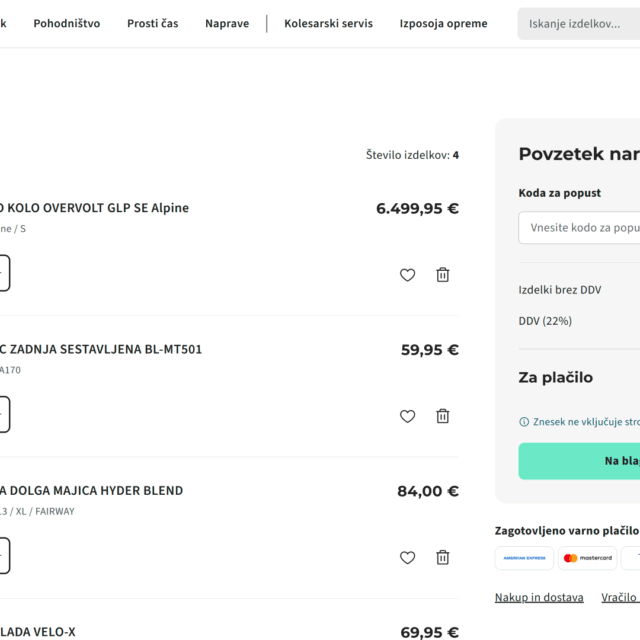
Task: Trash the HYDER BLEND shirt item
Action: click(442, 557)
